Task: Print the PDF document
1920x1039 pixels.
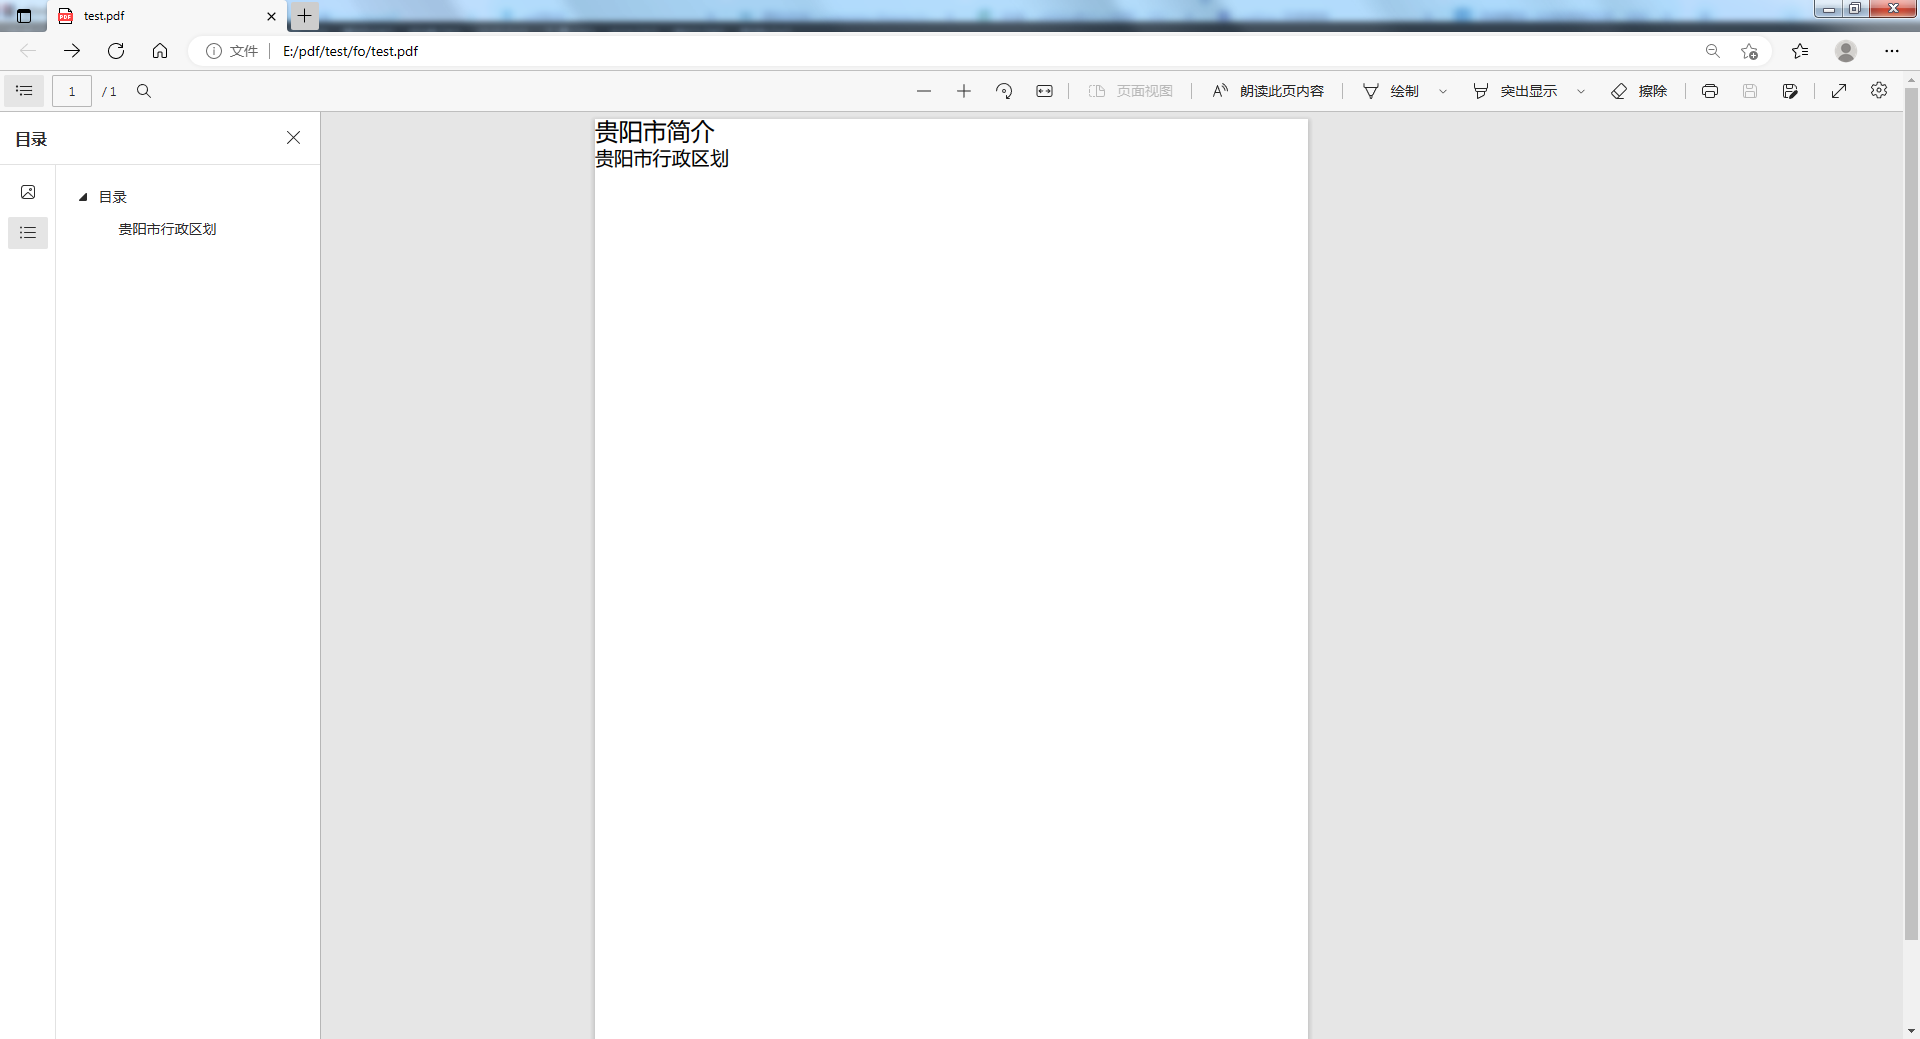Action: coord(1710,91)
